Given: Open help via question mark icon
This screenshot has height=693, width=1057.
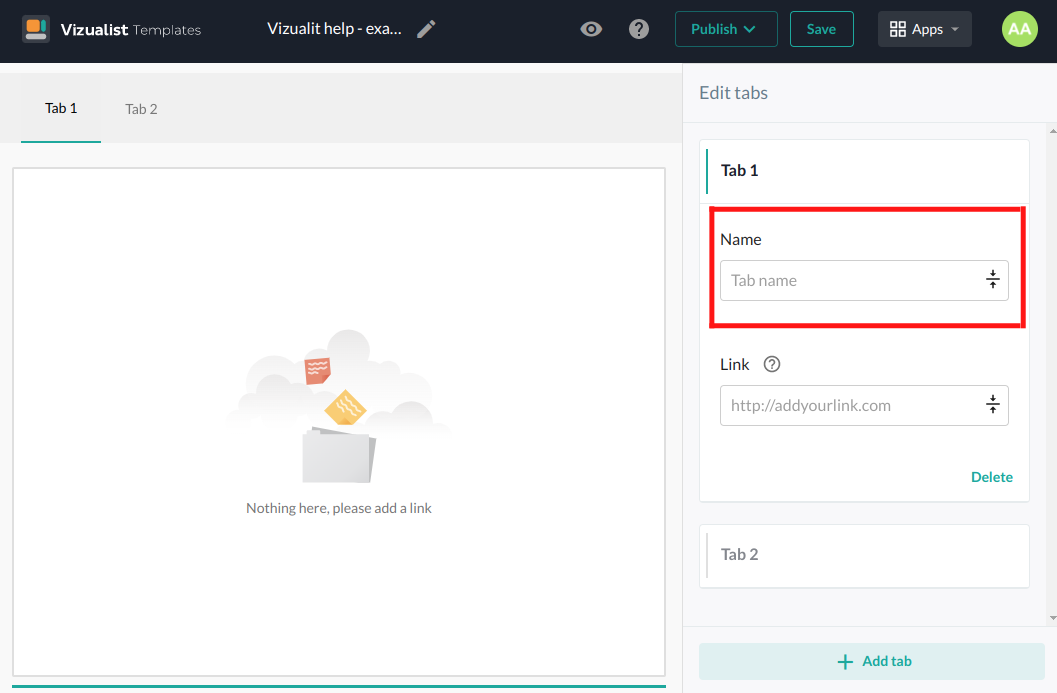Looking at the screenshot, I should (639, 29).
